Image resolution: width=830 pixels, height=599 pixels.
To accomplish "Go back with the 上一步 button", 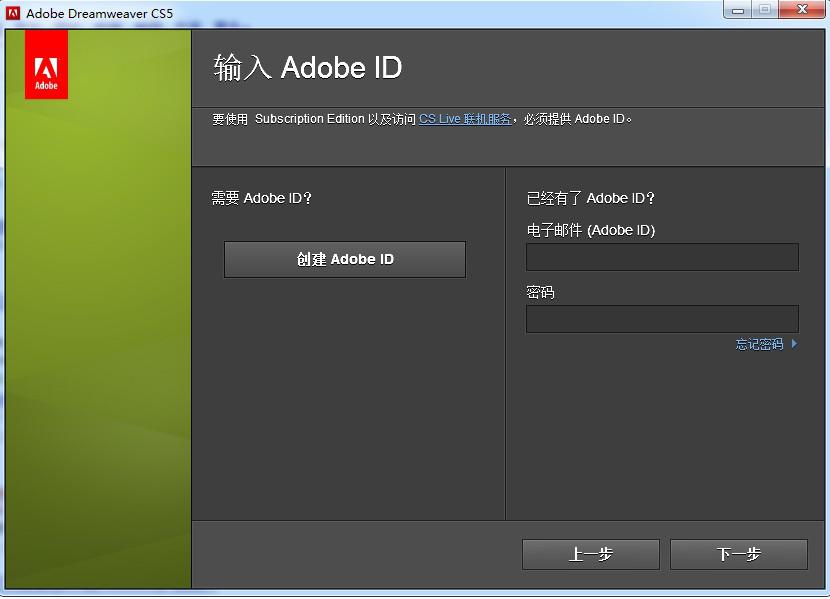I will point(591,555).
